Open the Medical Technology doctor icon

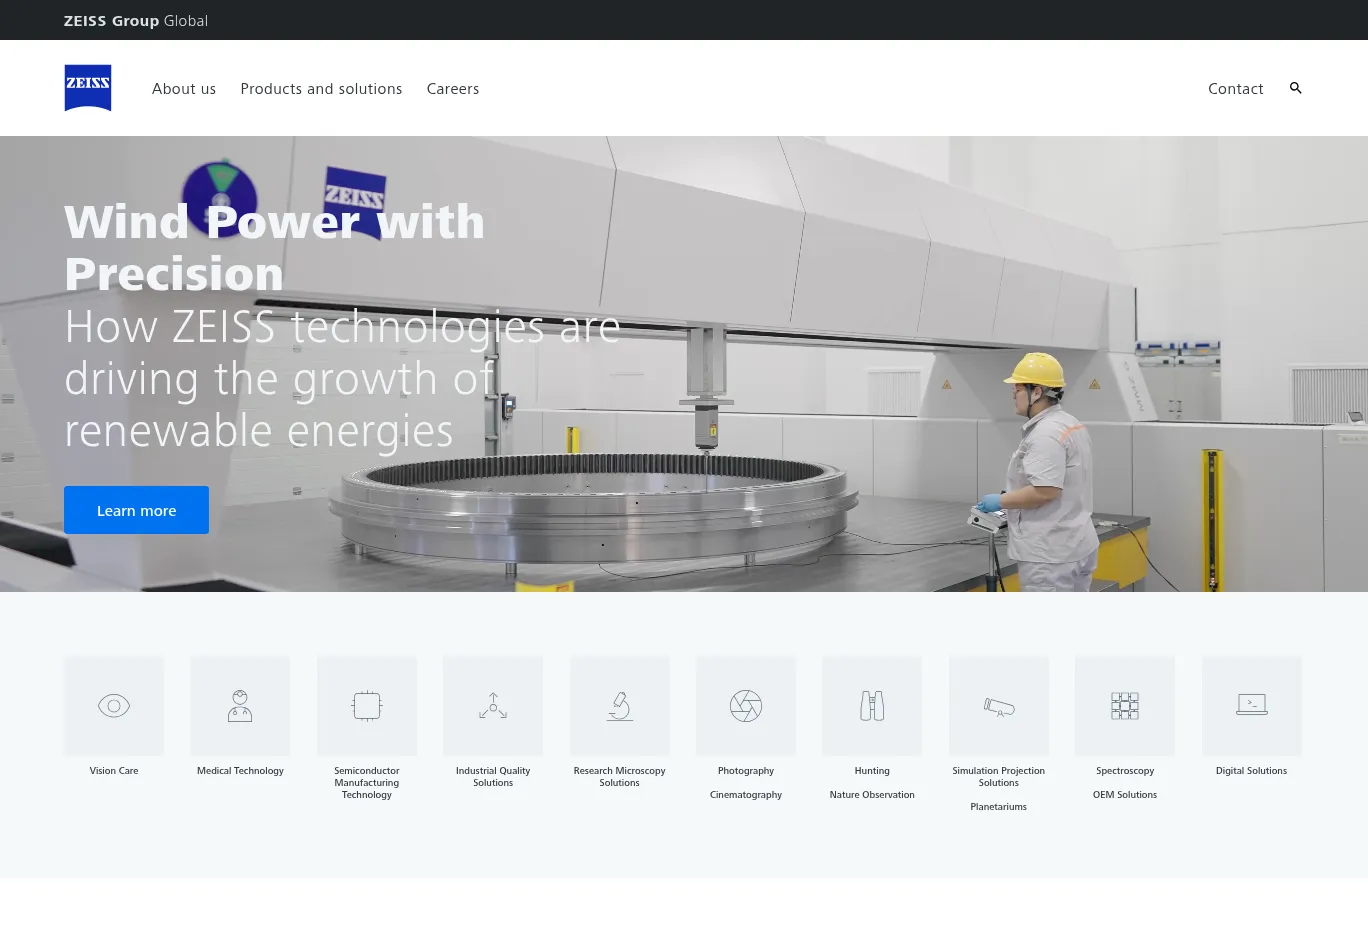pos(240,706)
